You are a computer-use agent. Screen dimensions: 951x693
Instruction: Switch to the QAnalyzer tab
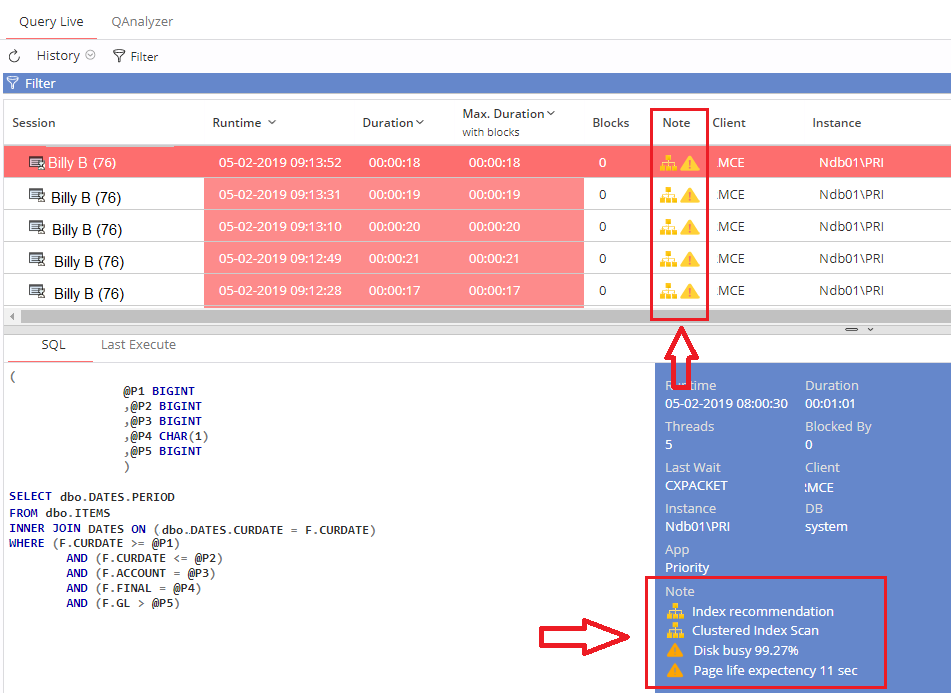142,22
